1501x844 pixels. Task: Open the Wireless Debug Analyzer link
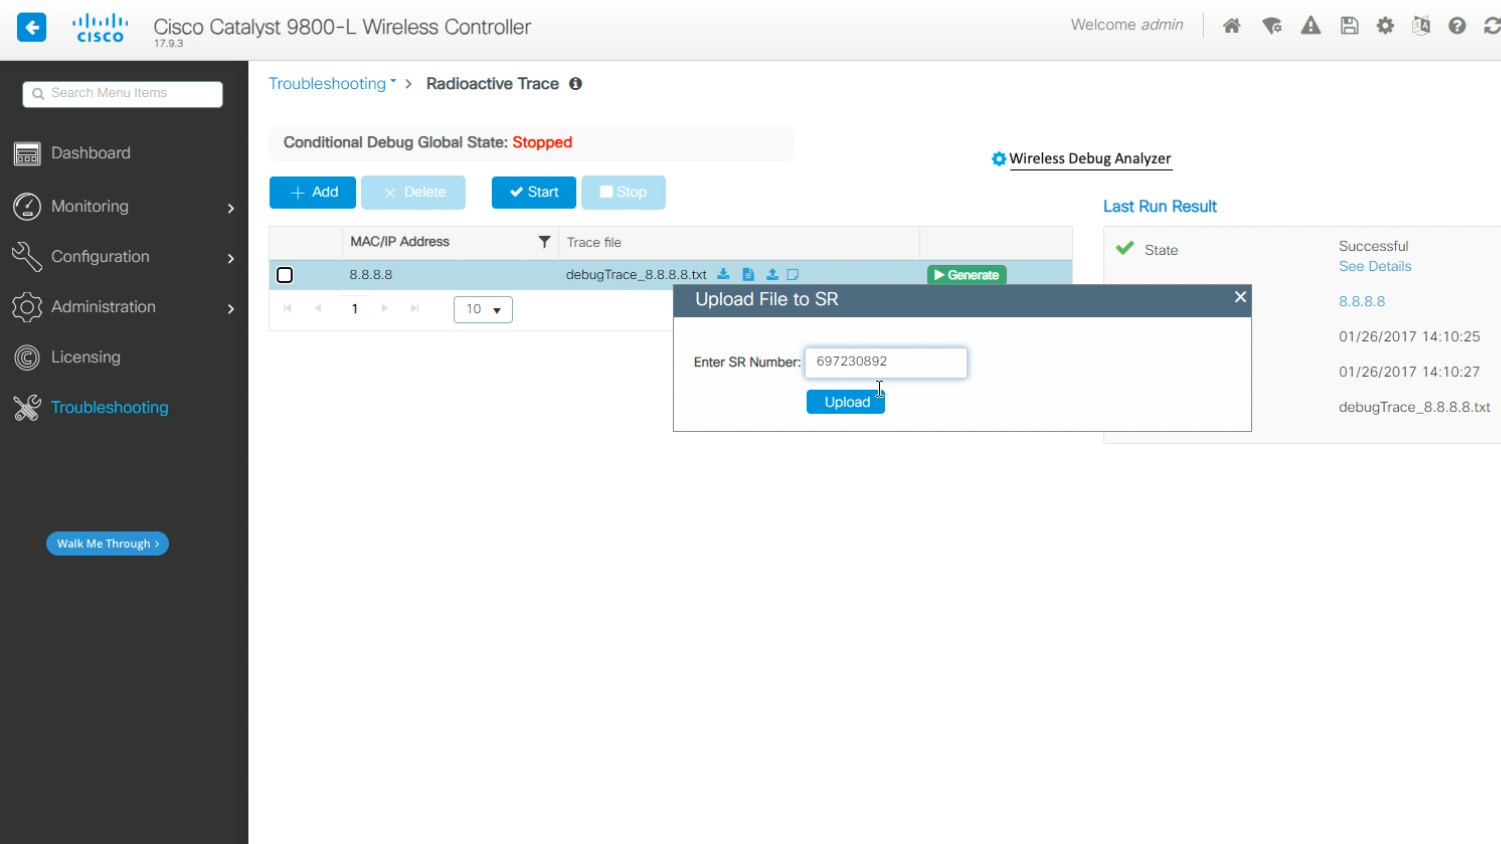click(1090, 159)
